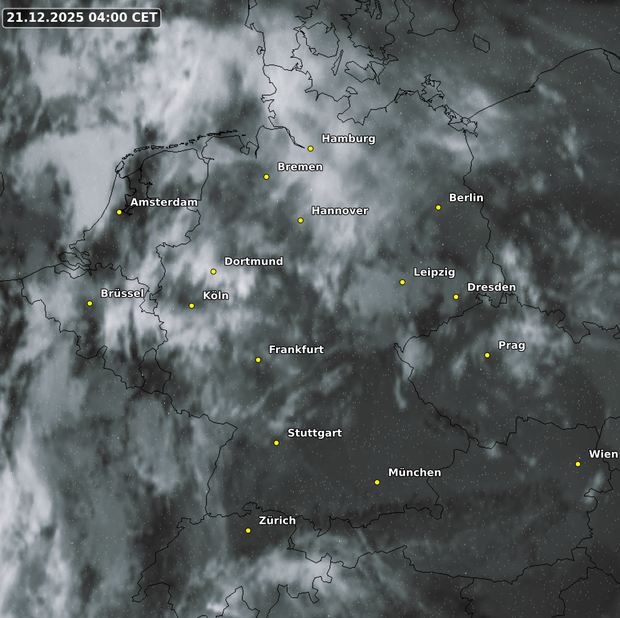Click the München city name text
The image size is (620, 618).
[x=414, y=472]
